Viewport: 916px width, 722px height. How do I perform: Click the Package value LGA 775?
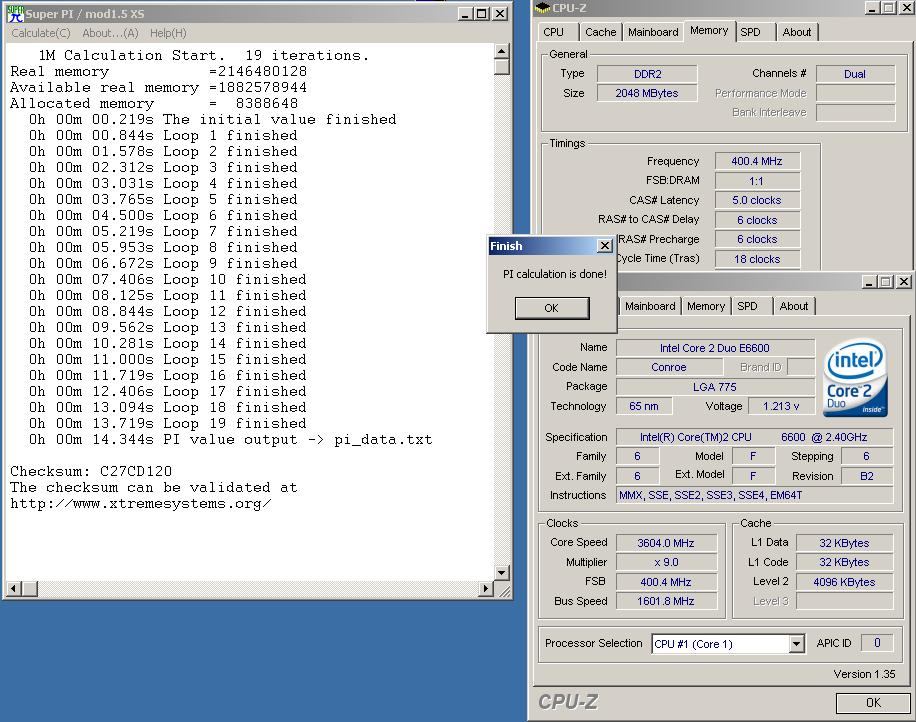[x=715, y=387]
